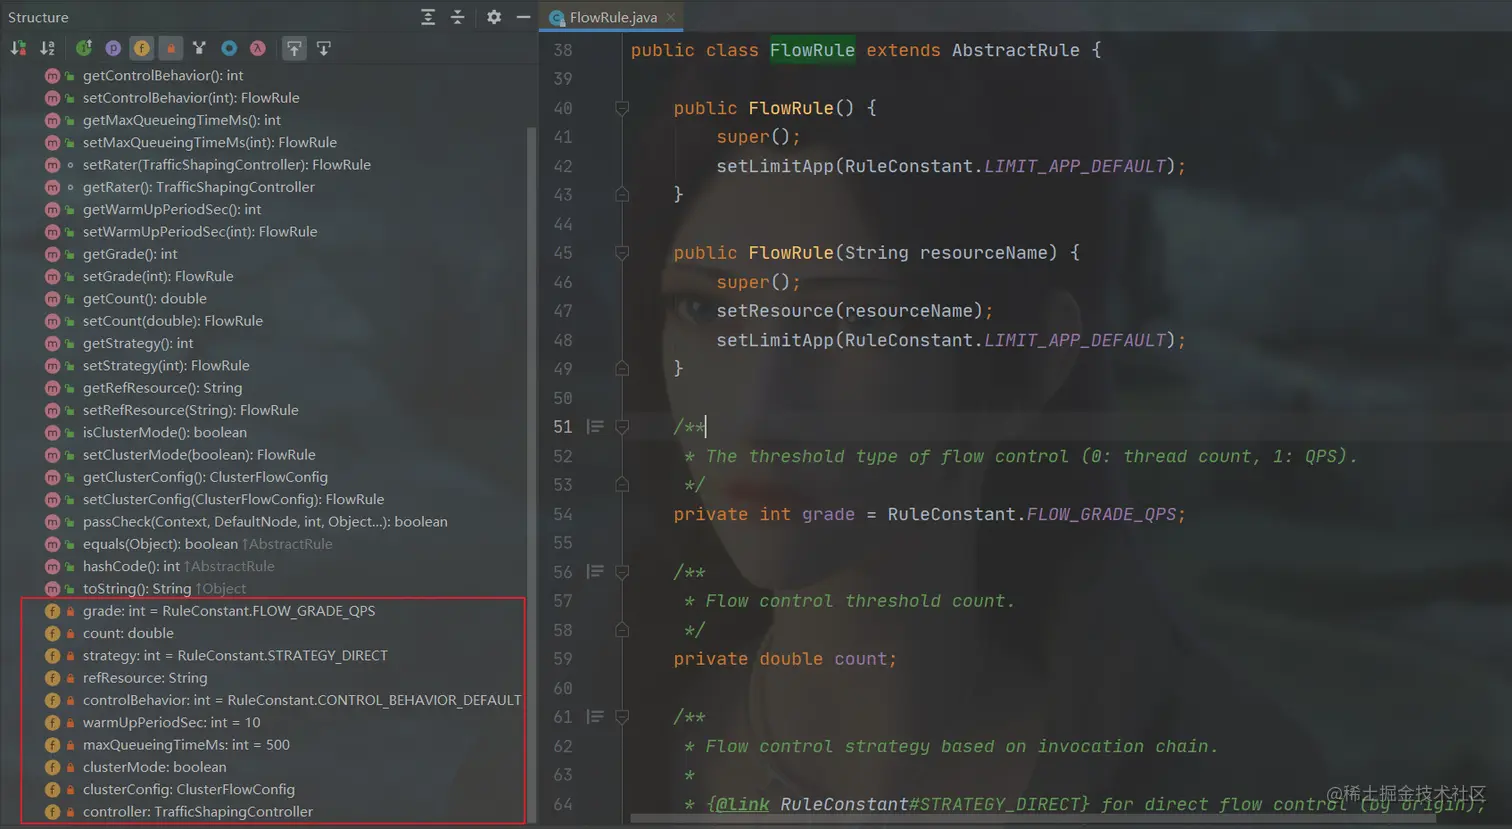This screenshot has height=829, width=1512.
Task: Hide the Structure tool window
Action: [523, 17]
